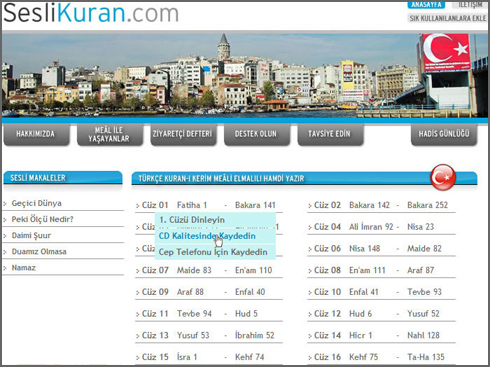Click Cüz 04 Ali İmran 92 row
This screenshot has width=490, height=367.
(381, 227)
